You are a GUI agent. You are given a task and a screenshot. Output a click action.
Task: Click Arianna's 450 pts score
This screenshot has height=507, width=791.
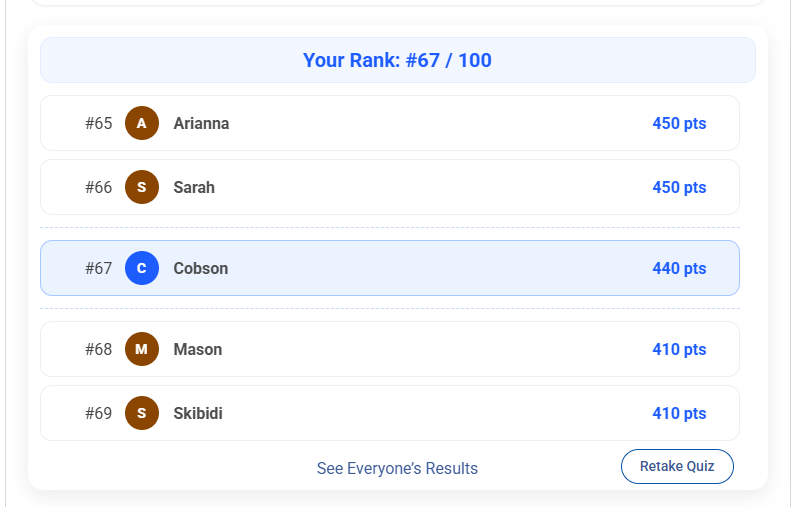(679, 123)
